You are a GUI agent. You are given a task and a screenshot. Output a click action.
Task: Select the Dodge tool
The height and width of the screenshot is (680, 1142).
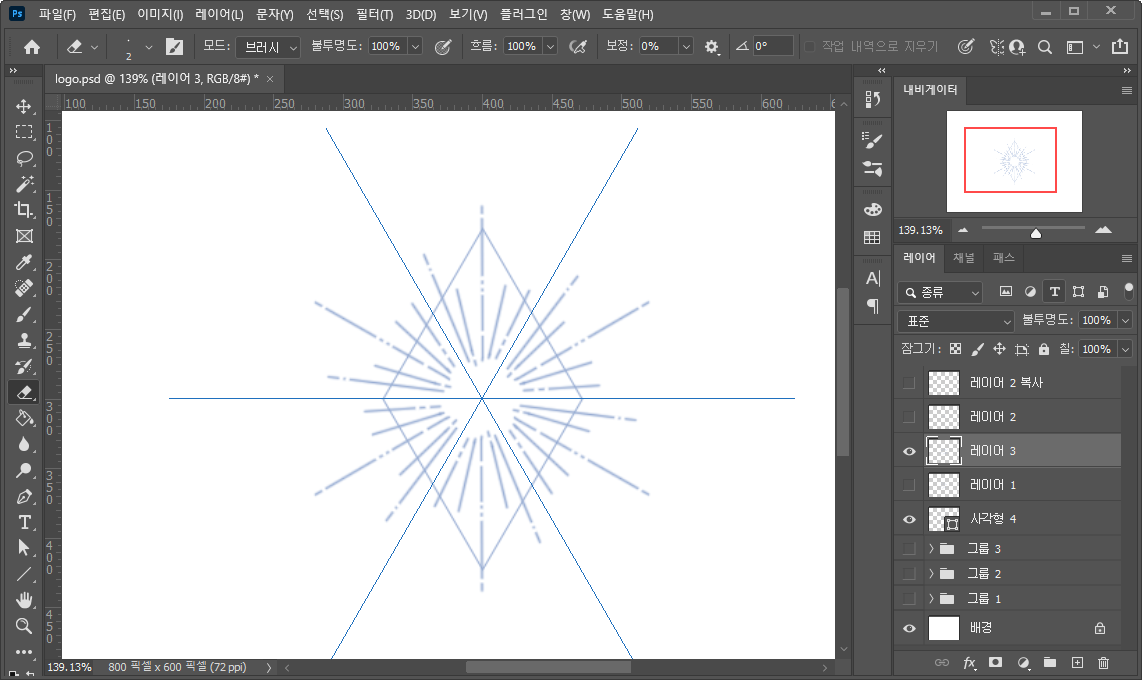(24, 470)
